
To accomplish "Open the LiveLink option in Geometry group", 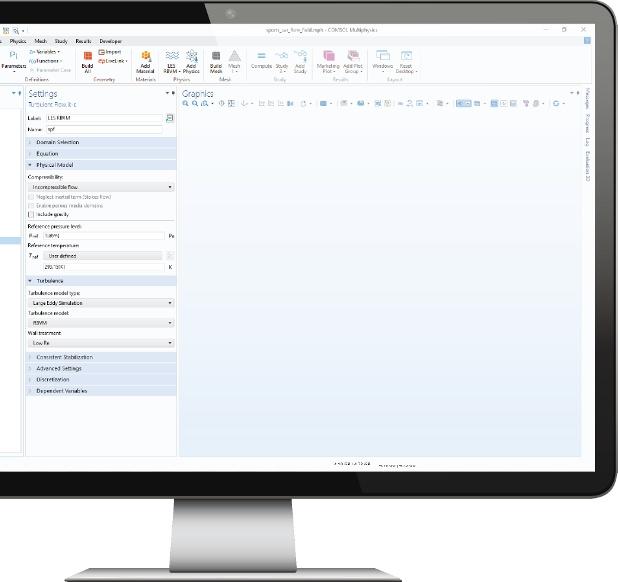I will click(113, 61).
